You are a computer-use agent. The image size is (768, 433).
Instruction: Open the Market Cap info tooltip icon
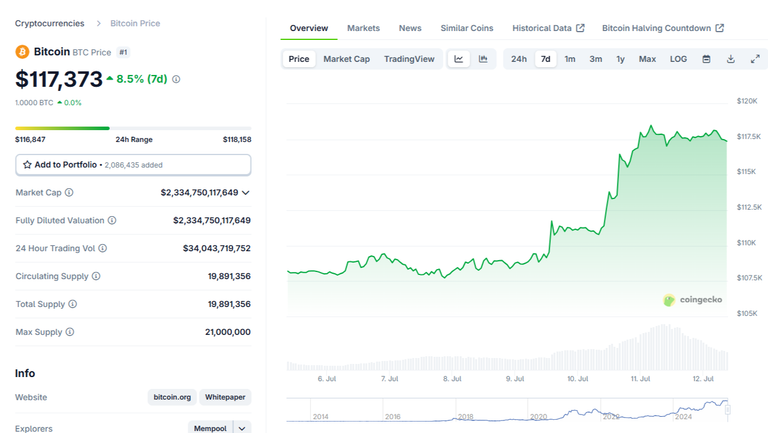coord(69,192)
